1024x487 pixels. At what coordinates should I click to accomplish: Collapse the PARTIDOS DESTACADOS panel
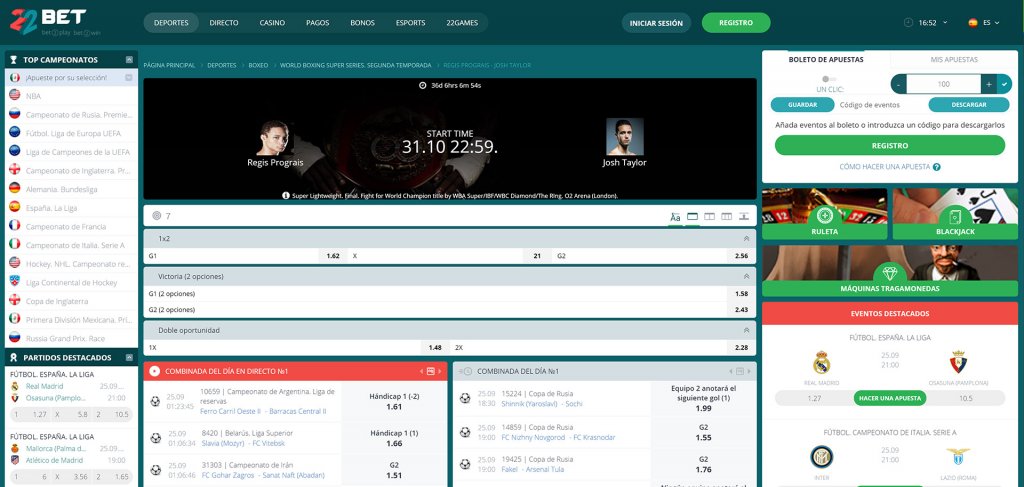coord(129,358)
